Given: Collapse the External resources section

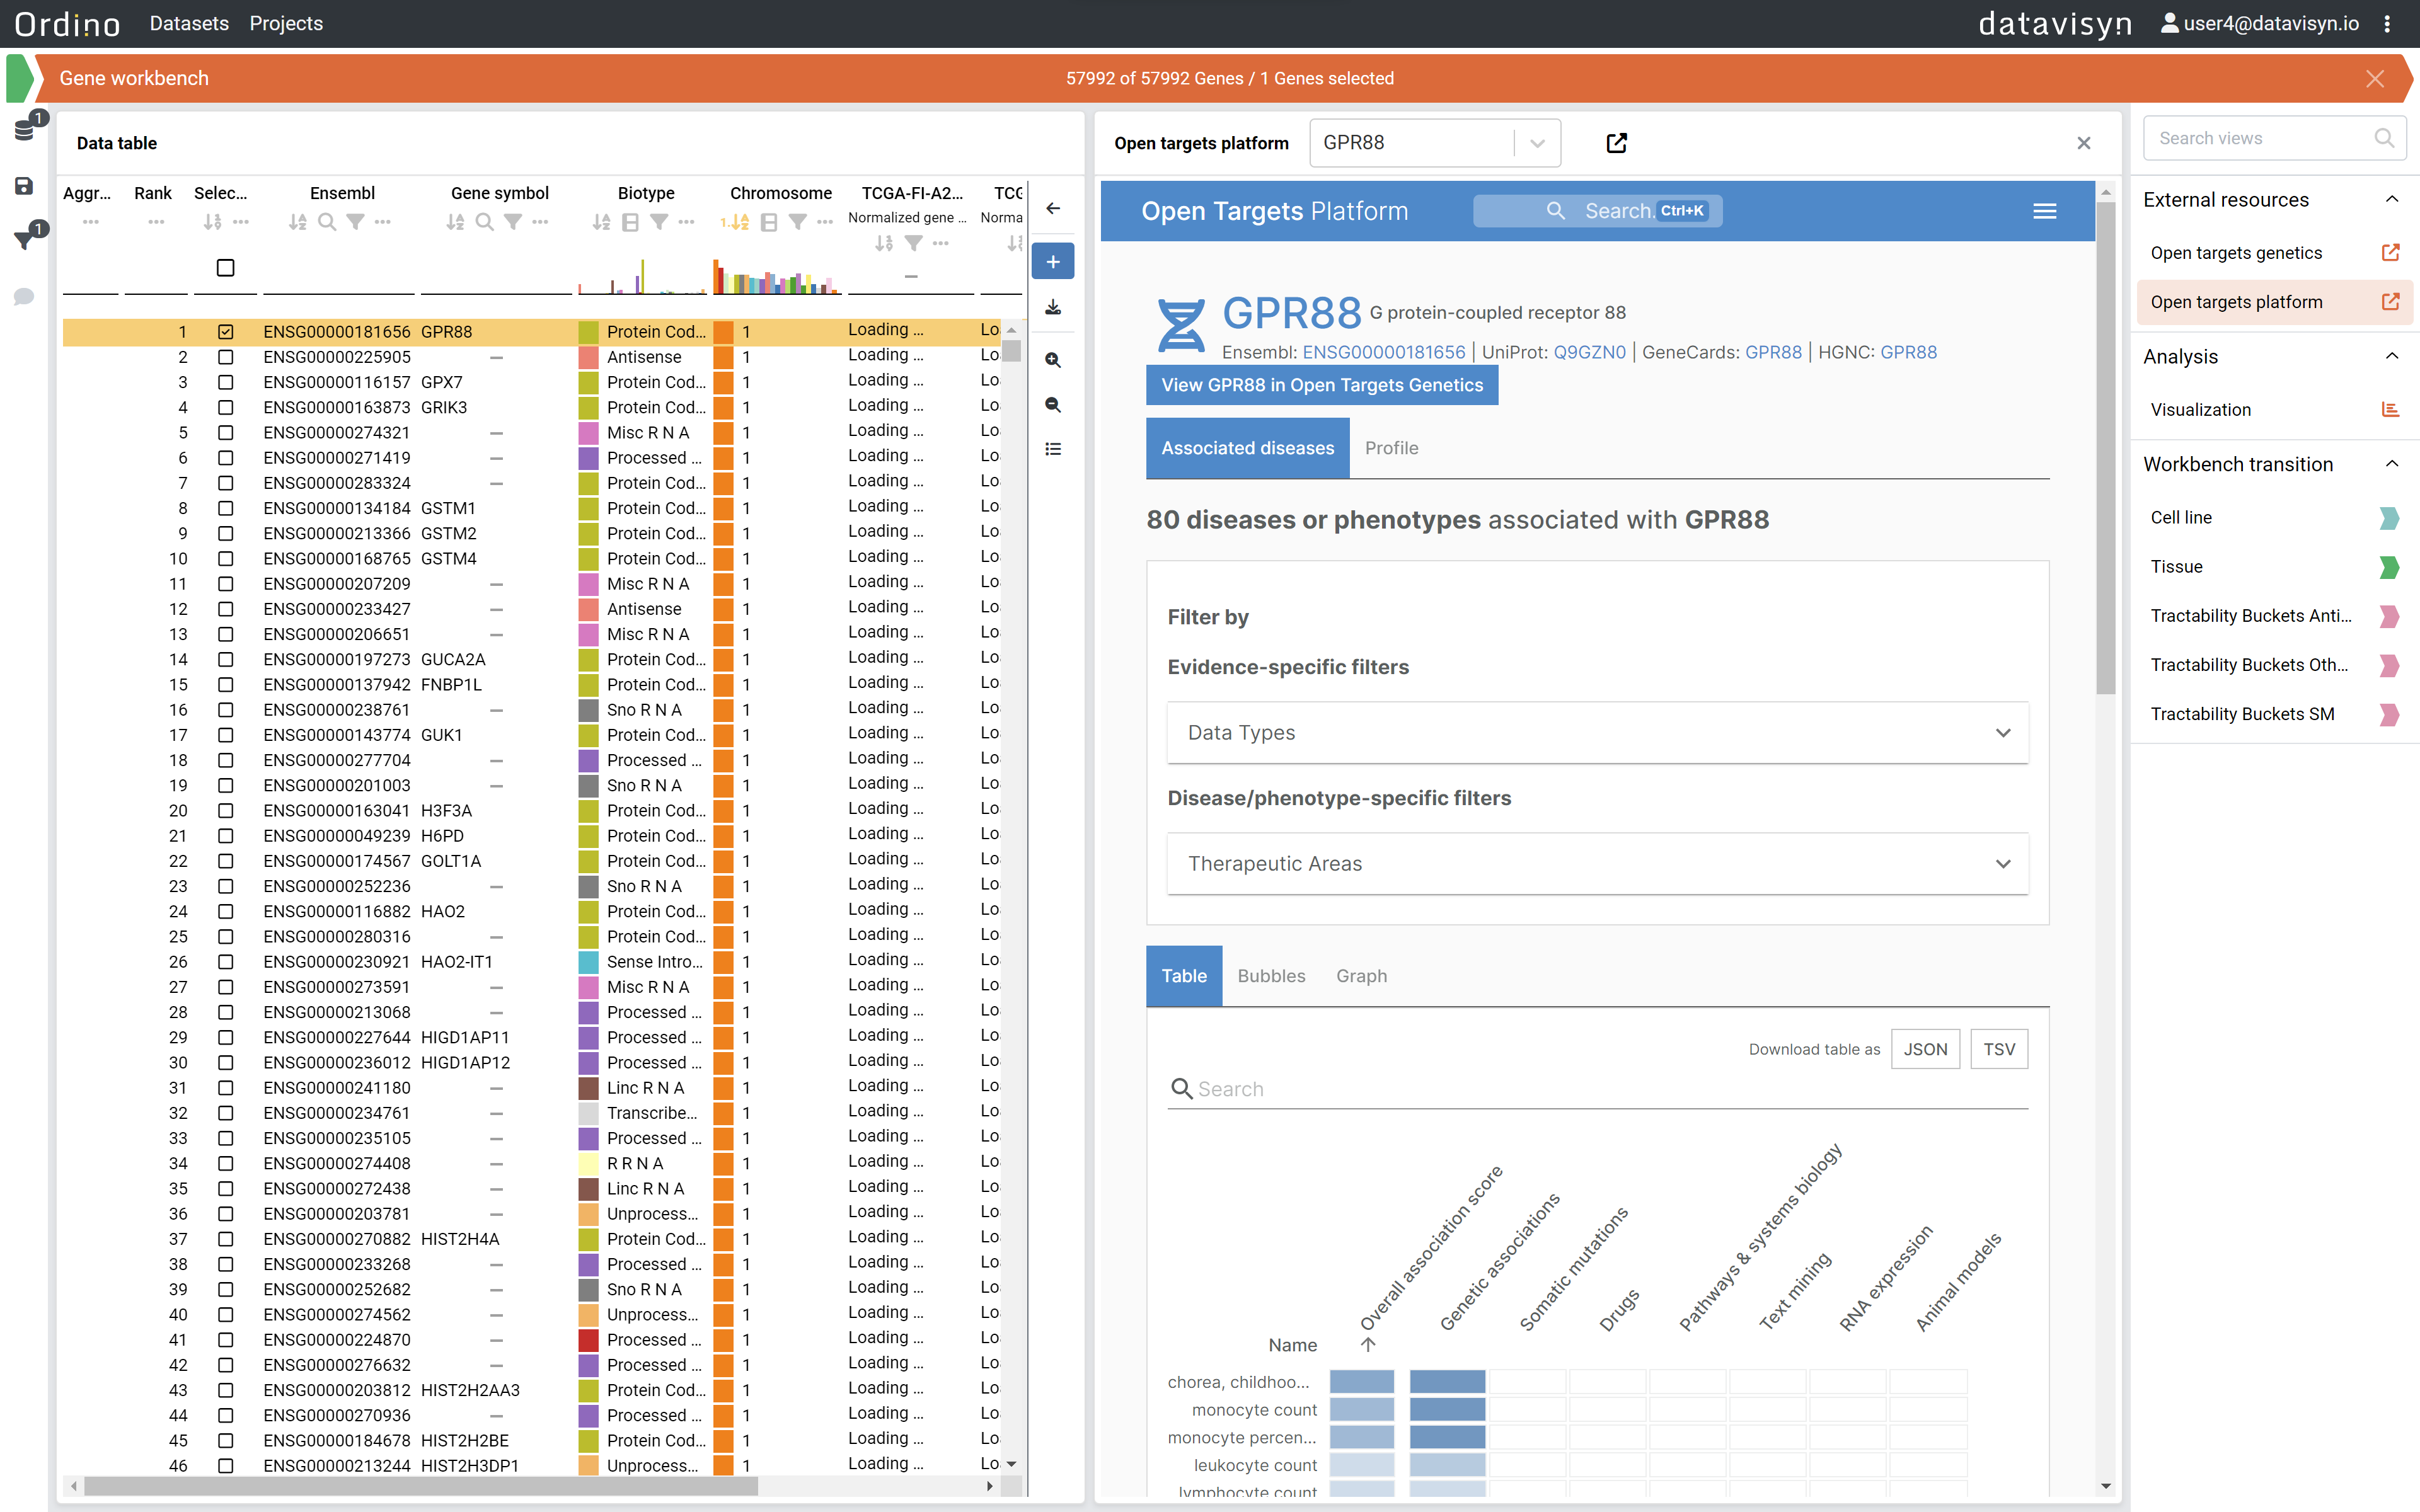Looking at the screenshot, I should click(x=2392, y=199).
